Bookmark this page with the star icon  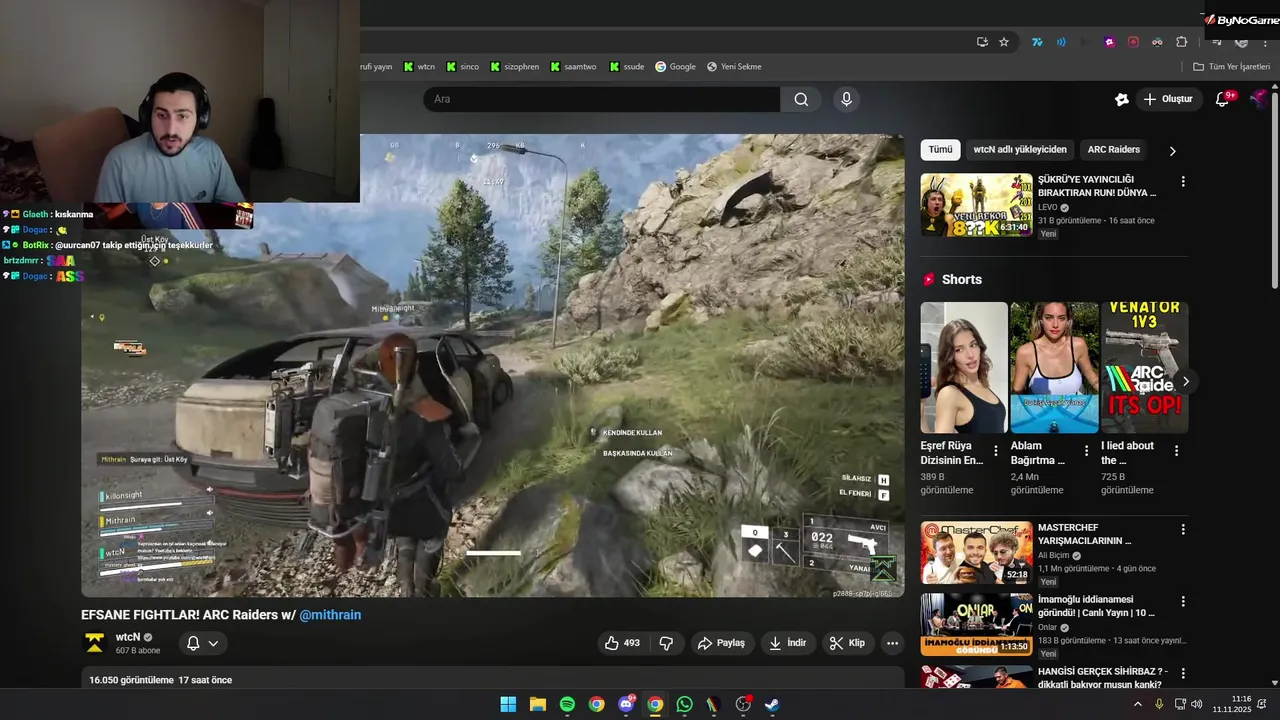[x=1004, y=42]
